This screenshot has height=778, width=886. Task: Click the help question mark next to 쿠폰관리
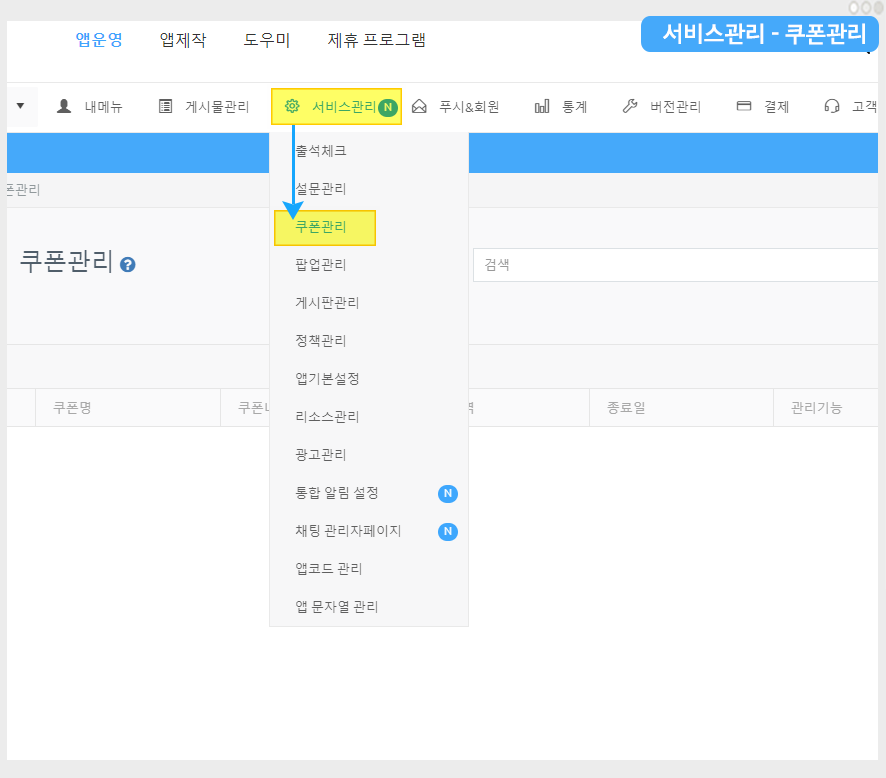[128, 265]
